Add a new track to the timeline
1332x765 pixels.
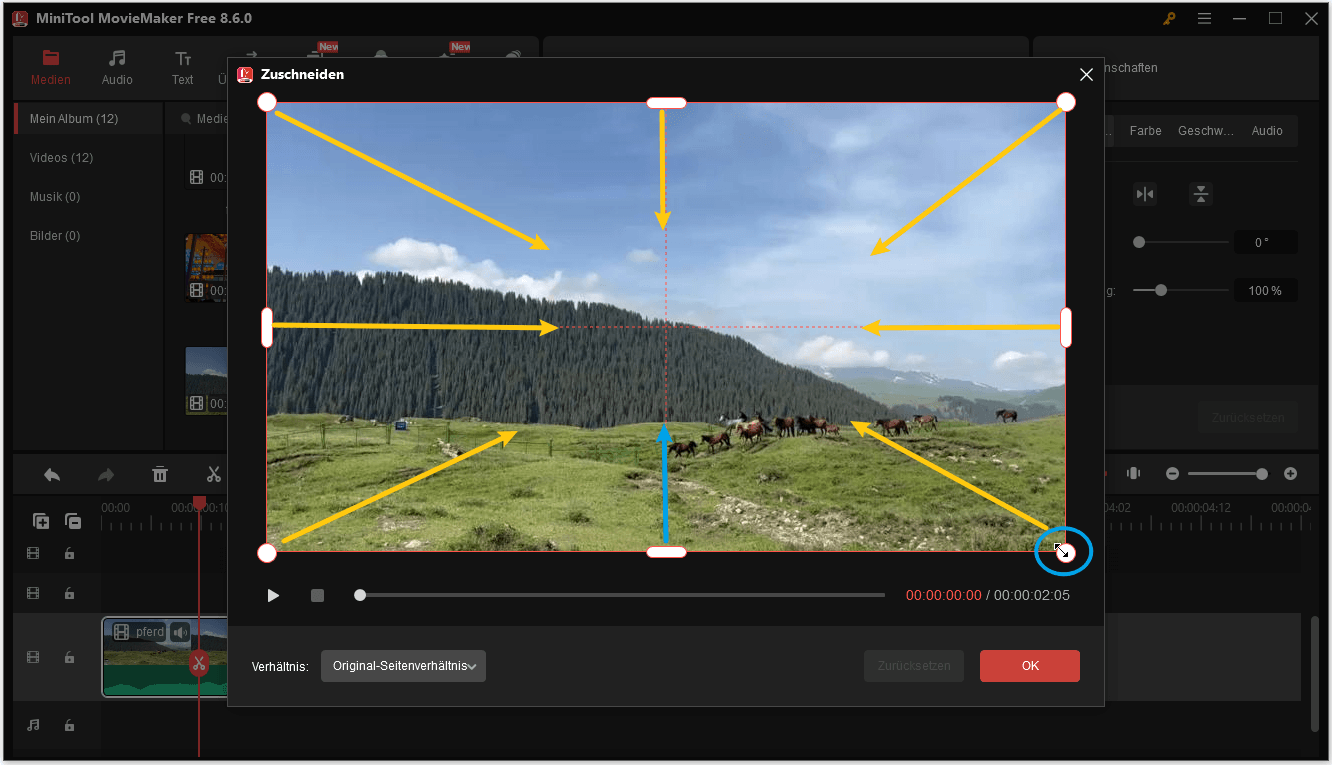point(40,520)
